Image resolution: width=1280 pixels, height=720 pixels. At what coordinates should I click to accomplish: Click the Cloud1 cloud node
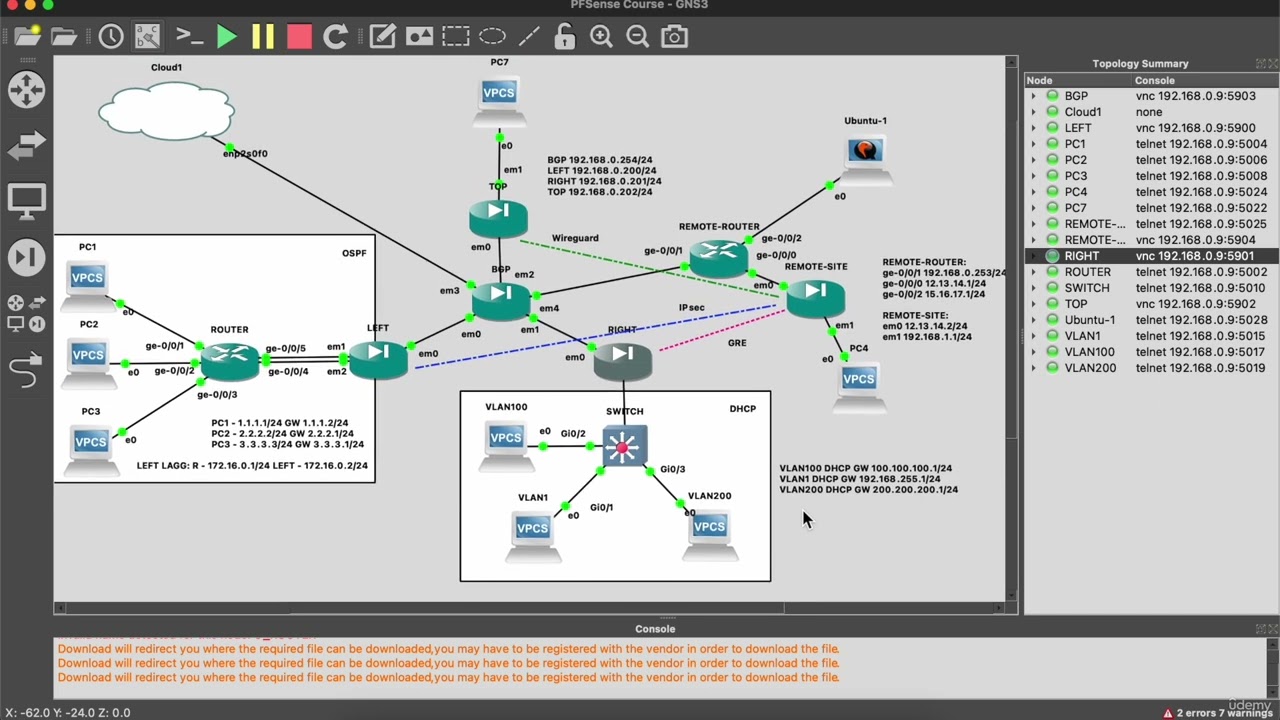point(167,110)
